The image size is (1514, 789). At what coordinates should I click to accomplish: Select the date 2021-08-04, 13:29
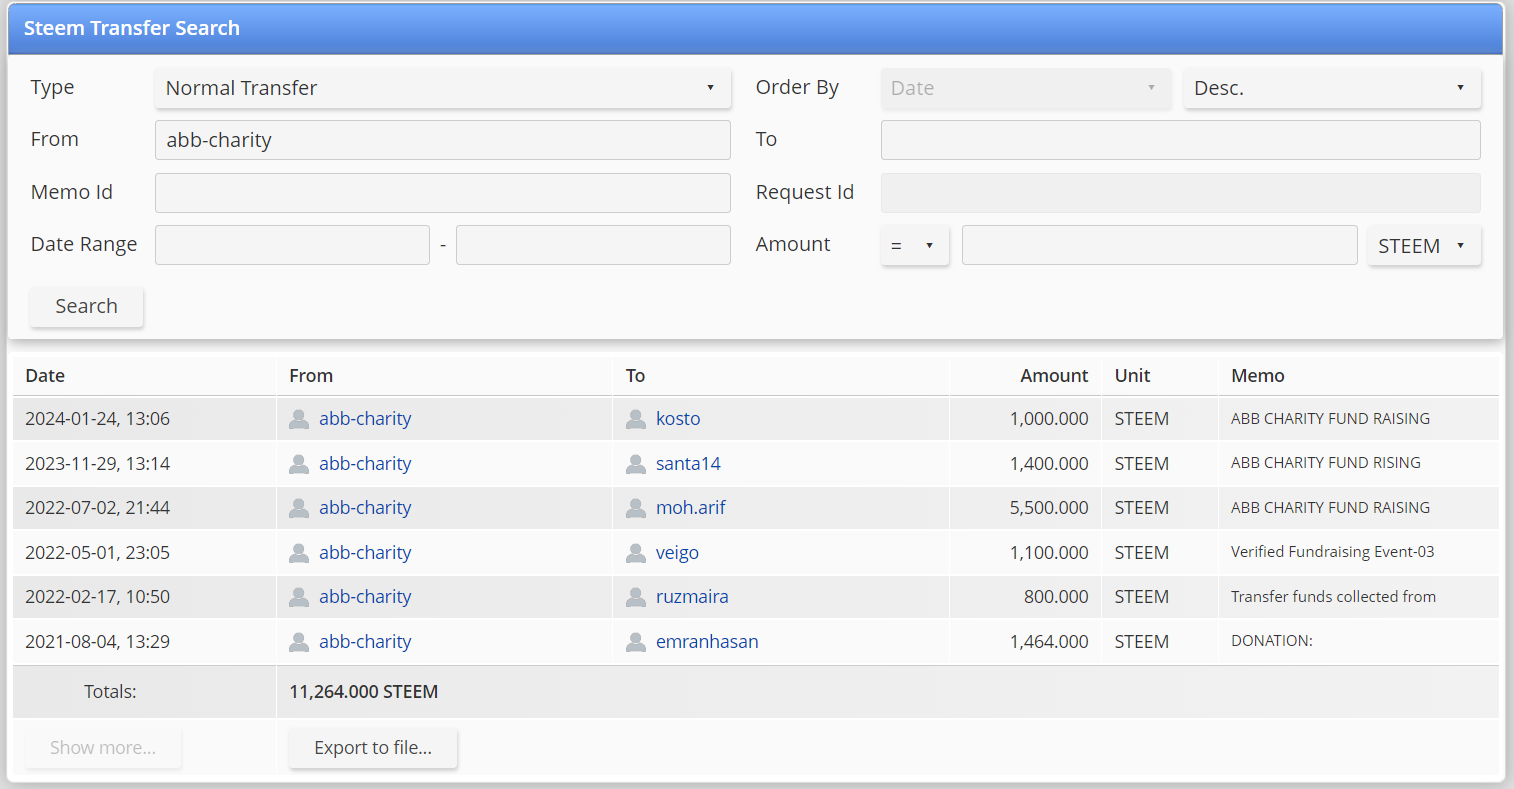click(x=98, y=642)
